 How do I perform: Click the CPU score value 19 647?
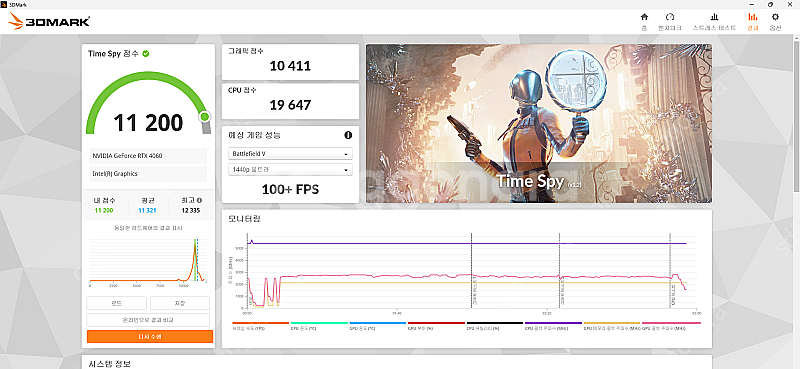(290, 105)
